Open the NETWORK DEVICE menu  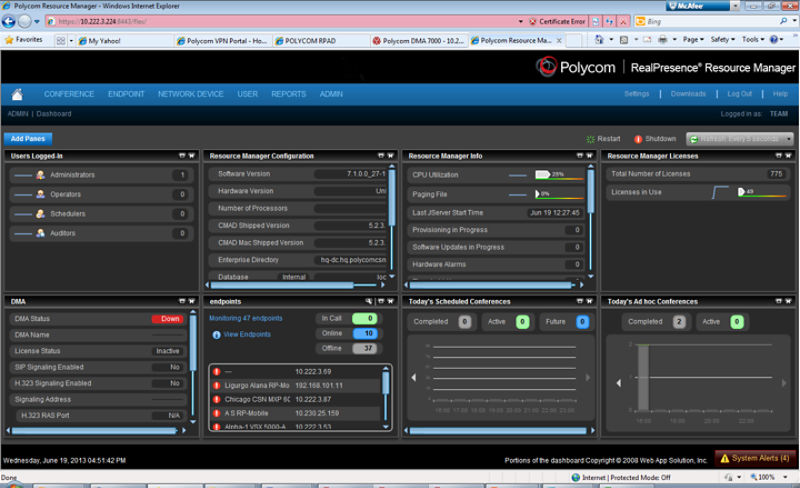tap(190, 94)
